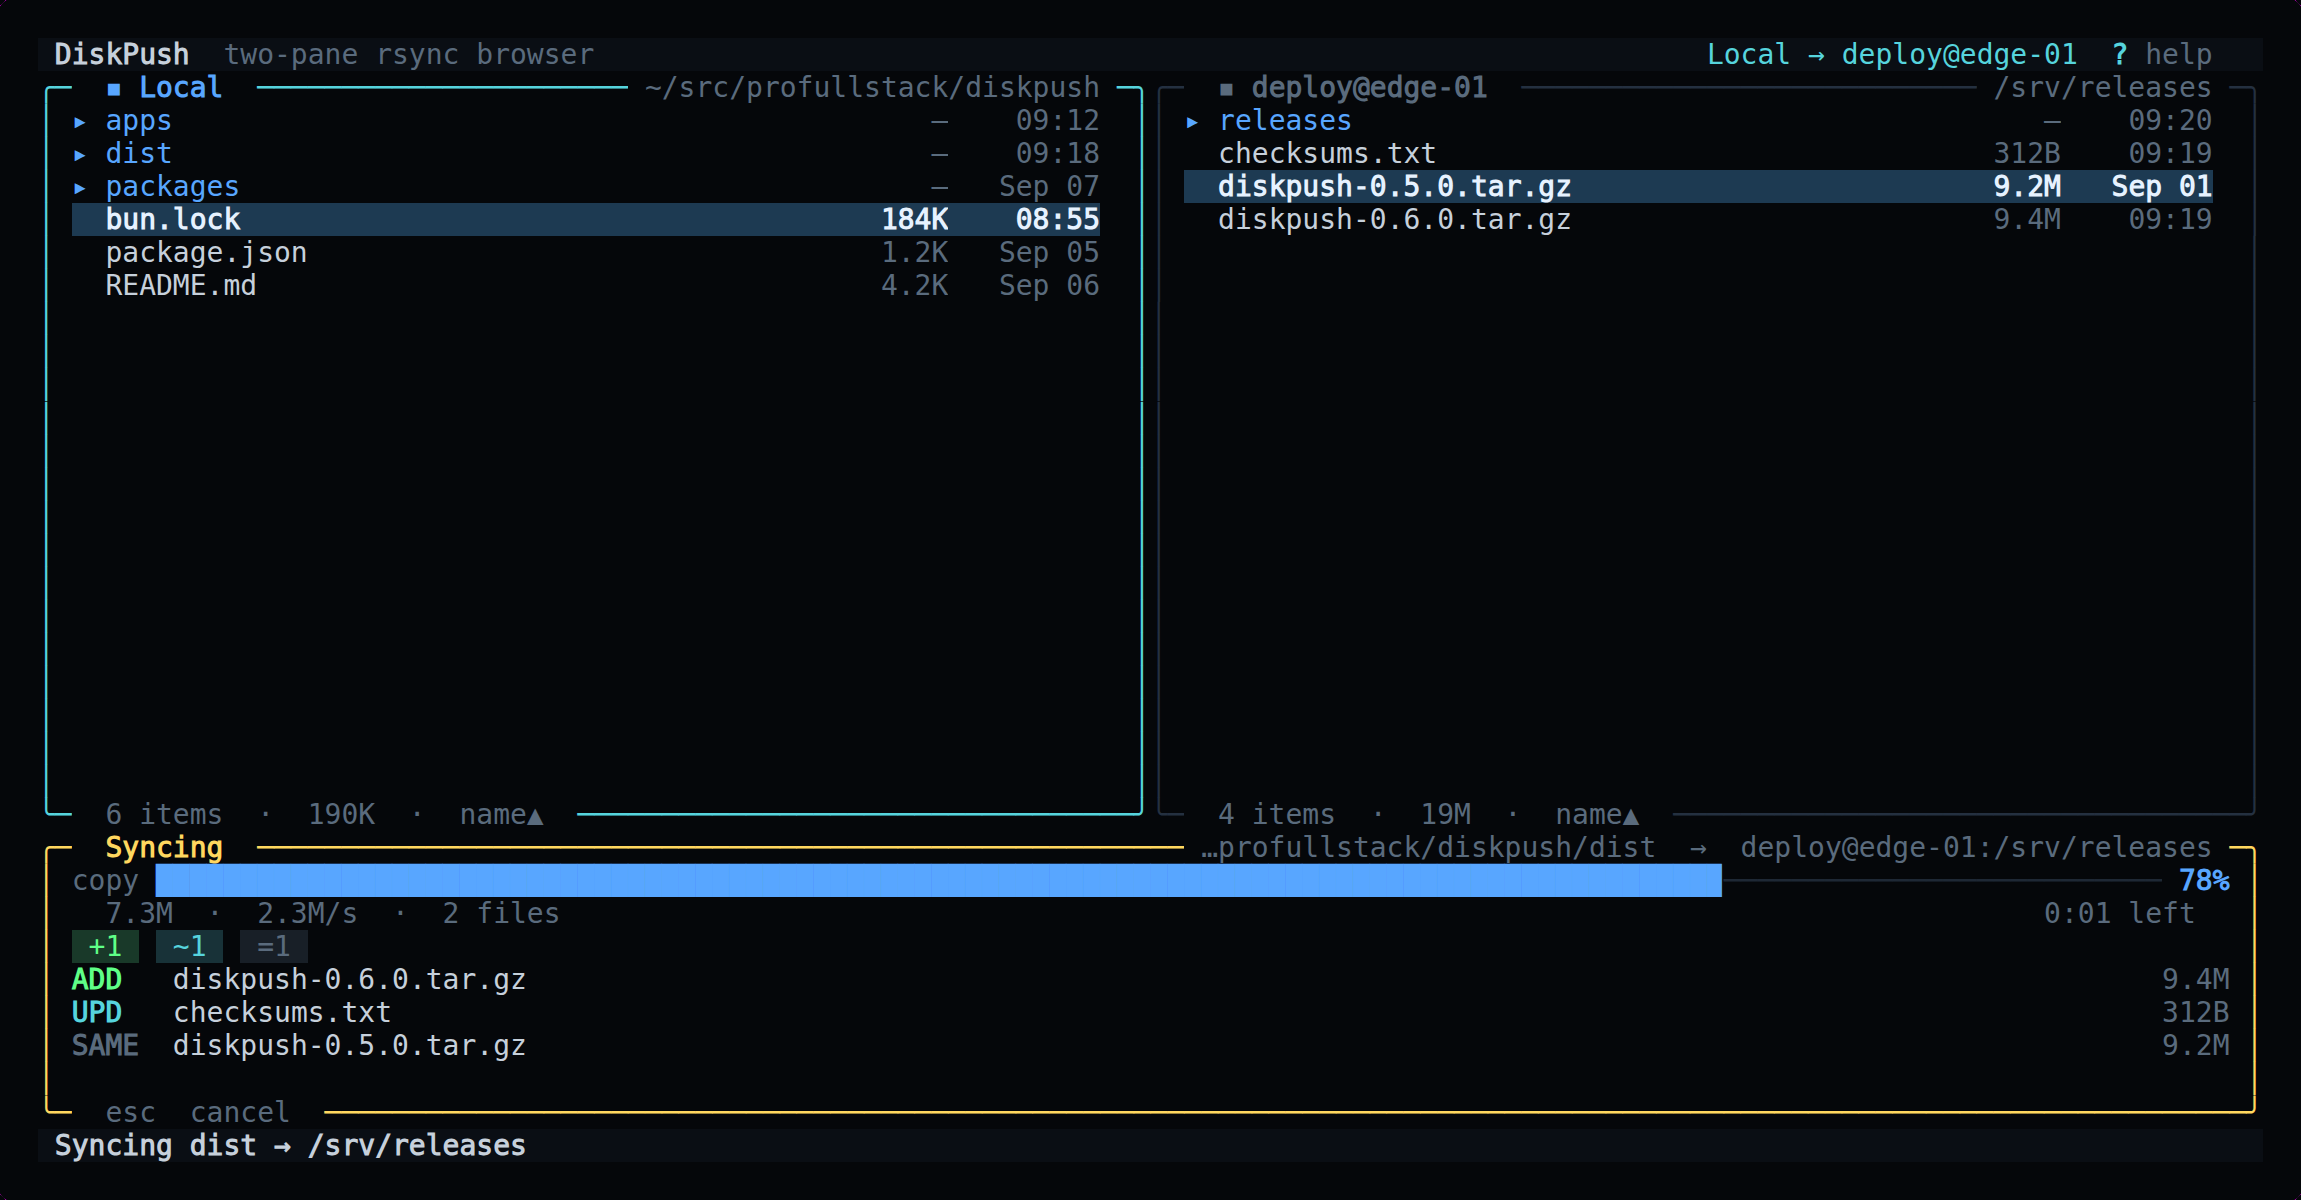Click the 9.4M size in sync list
The height and width of the screenshot is (1200, 2301).
click(x=2196, y=979)
